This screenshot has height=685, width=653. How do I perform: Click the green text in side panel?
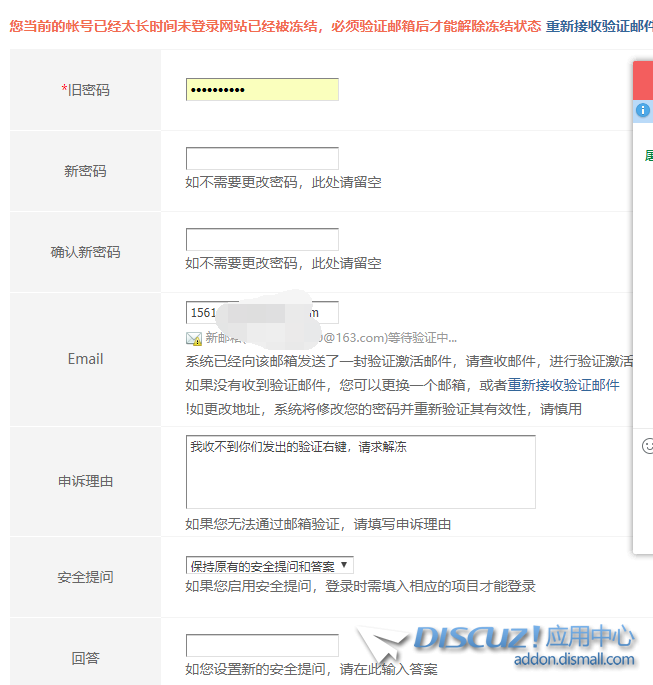pyautogui.click(x=648, y=155)
